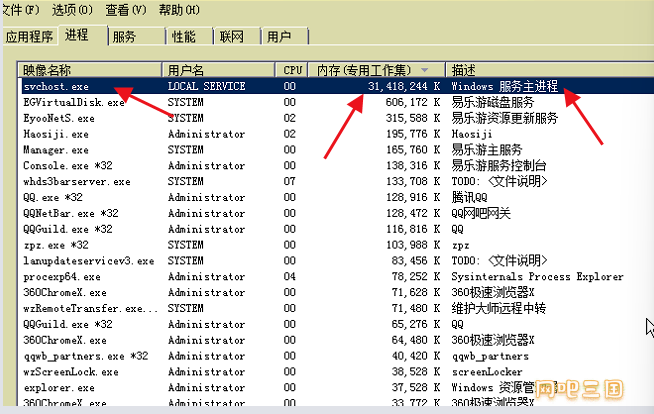Click the 腾讯QQ description
The width and height of the screenshot is (654, 414).
click(469, 198)
